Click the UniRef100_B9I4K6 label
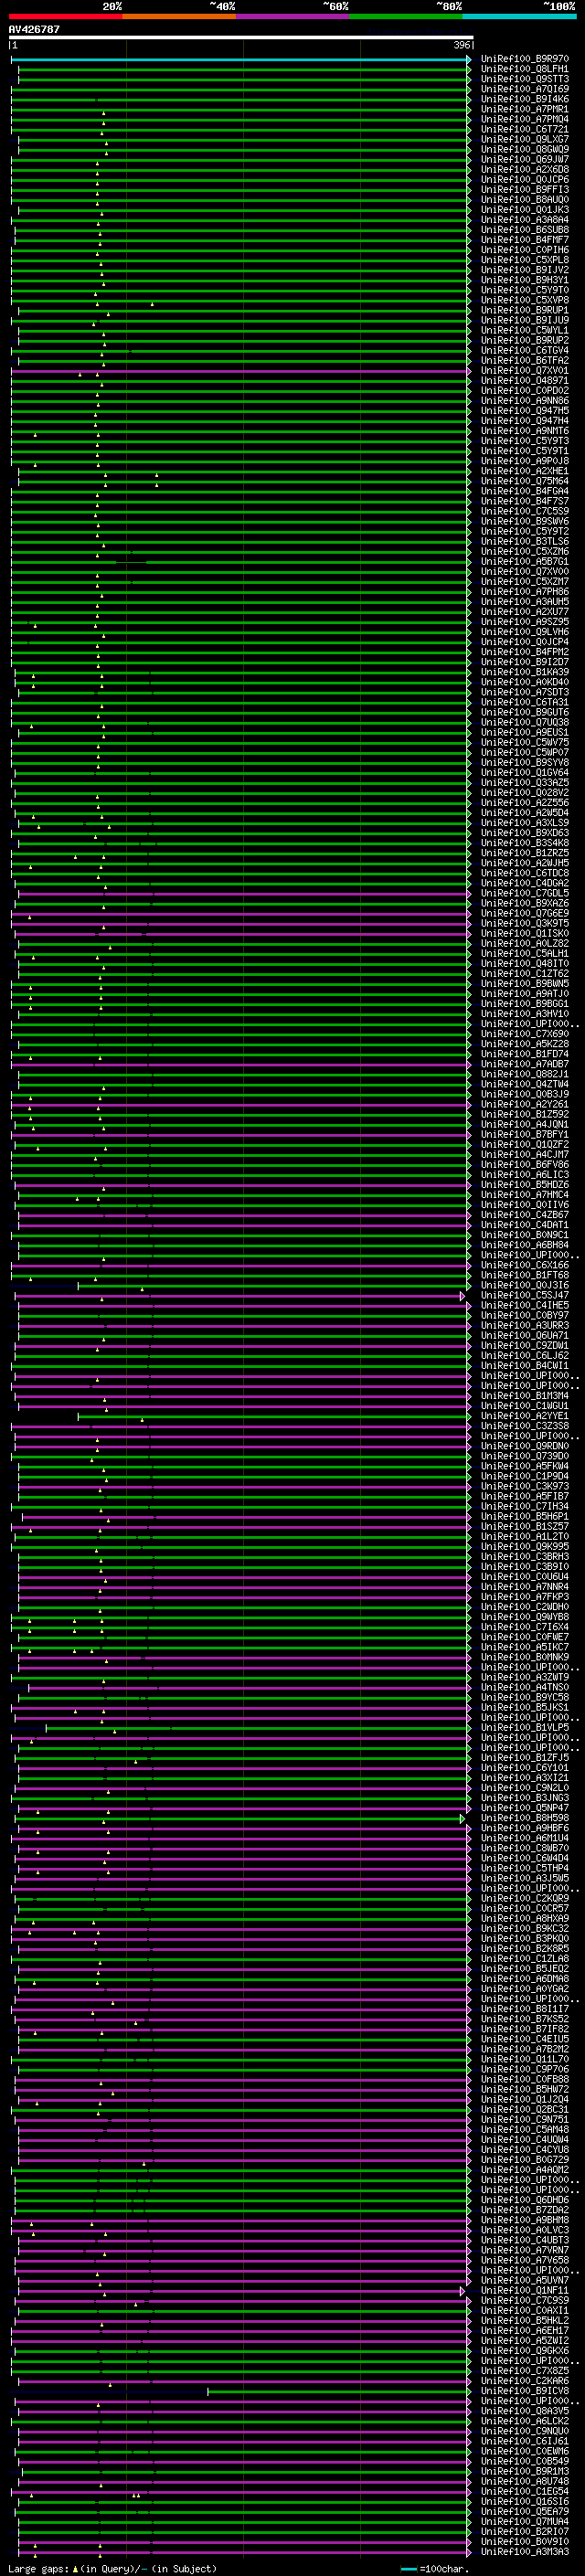The height and width of the screenshot is (2576, 585). (524, 99)
